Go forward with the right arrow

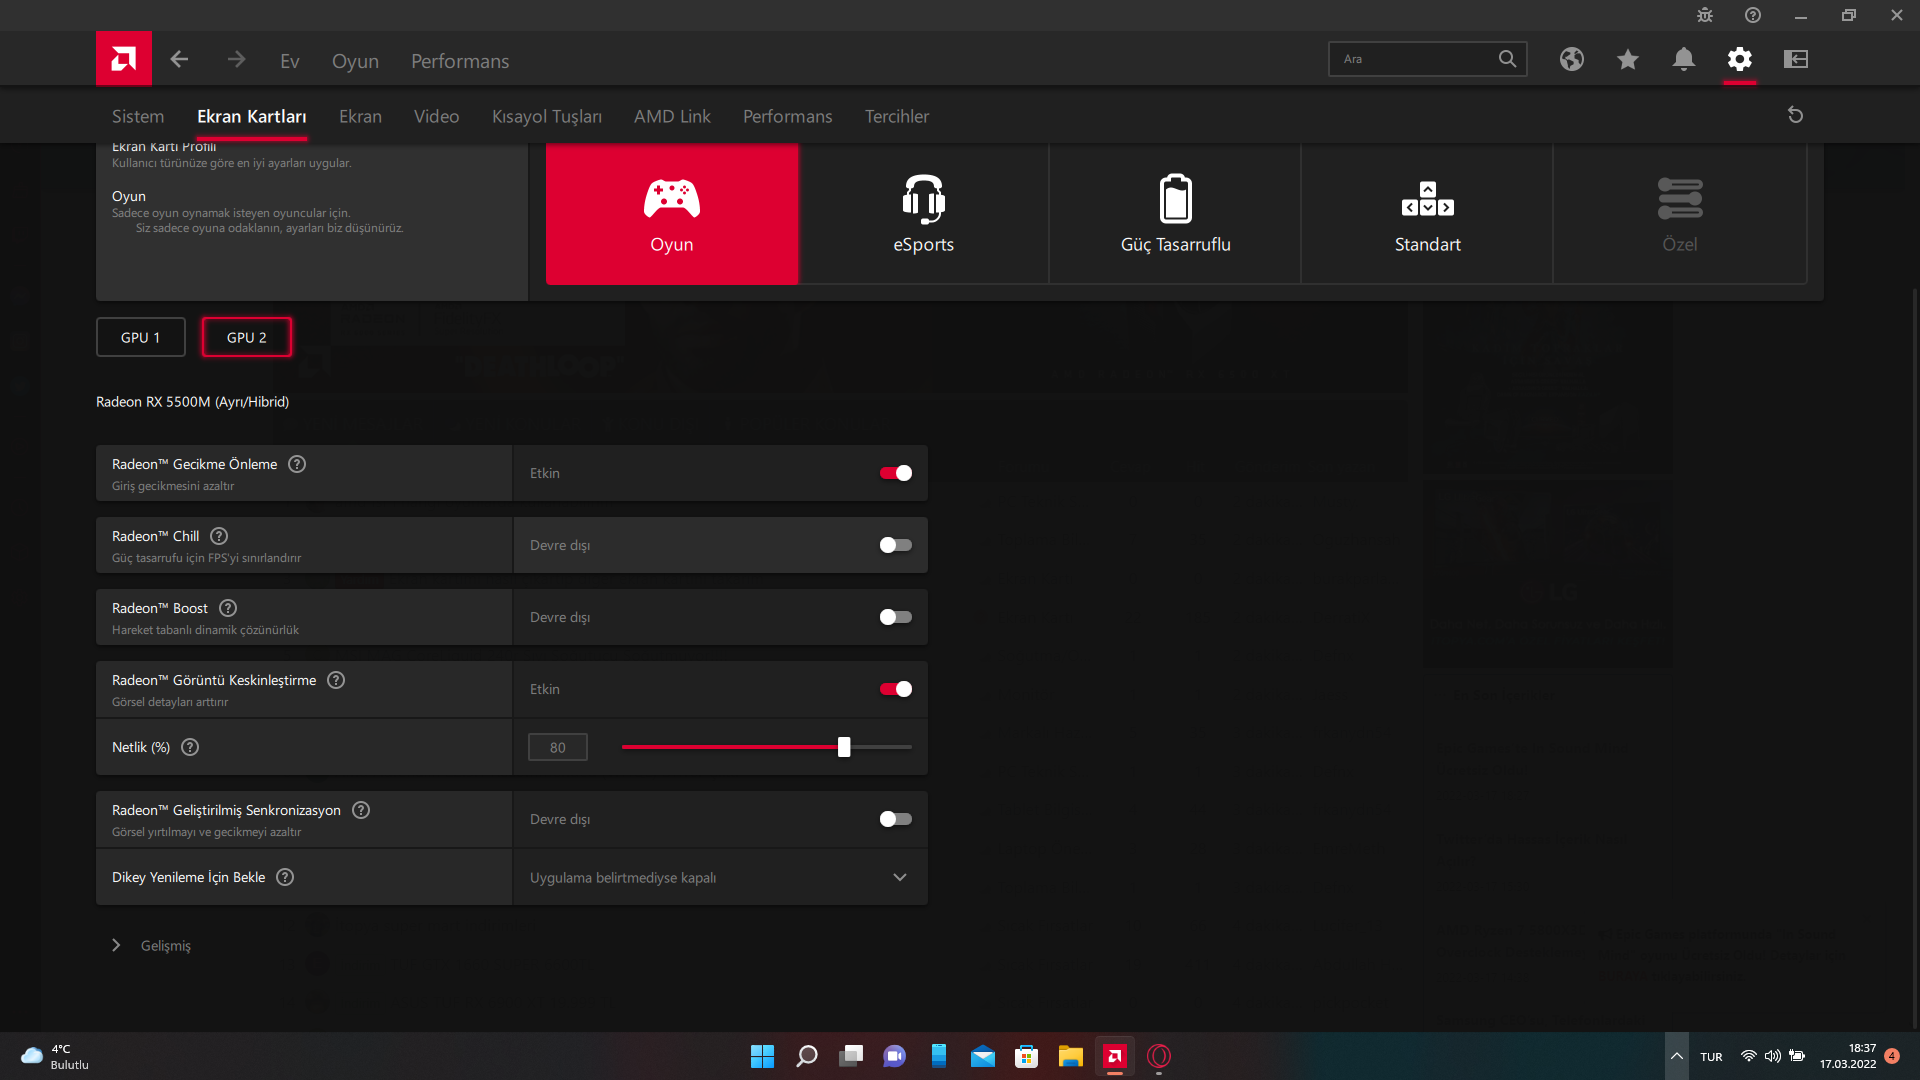point(236,59)
